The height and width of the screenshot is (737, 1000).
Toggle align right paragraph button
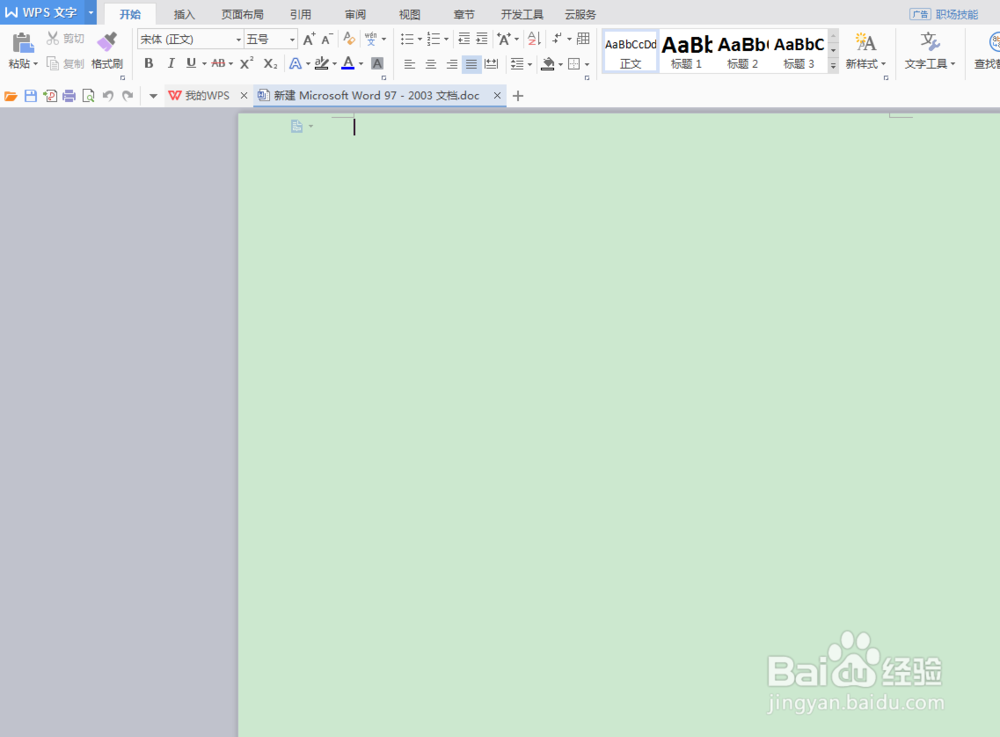452,63
